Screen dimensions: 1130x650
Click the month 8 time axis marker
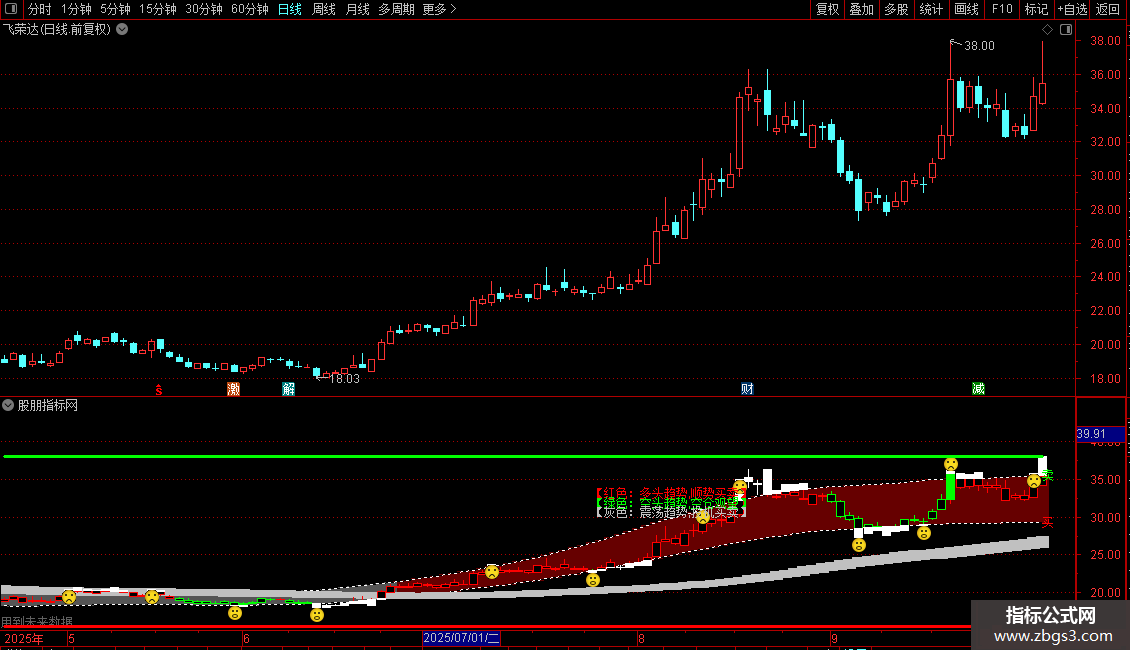(x=641, y=638)
